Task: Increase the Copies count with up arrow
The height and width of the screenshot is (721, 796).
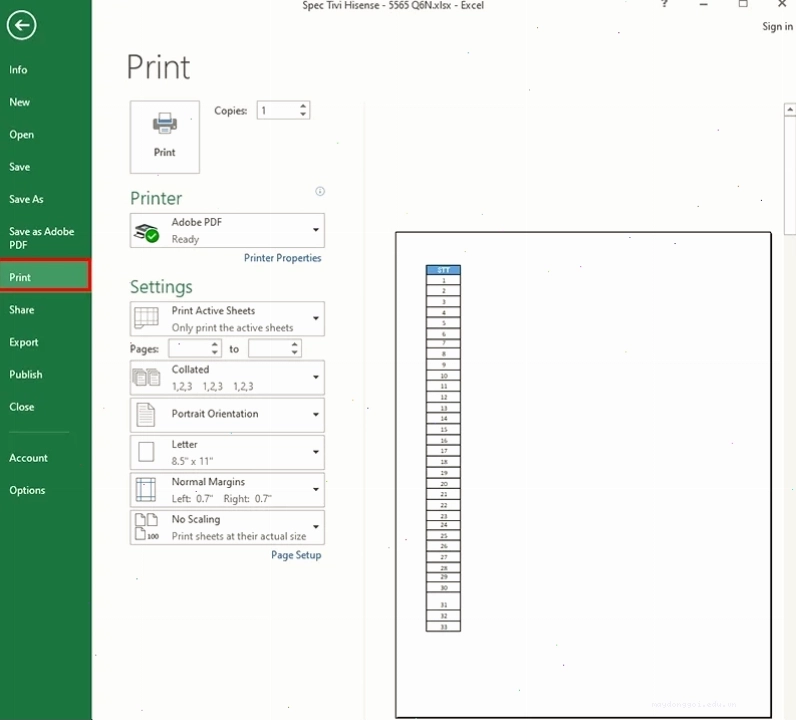Action: (x=303, y=106)
